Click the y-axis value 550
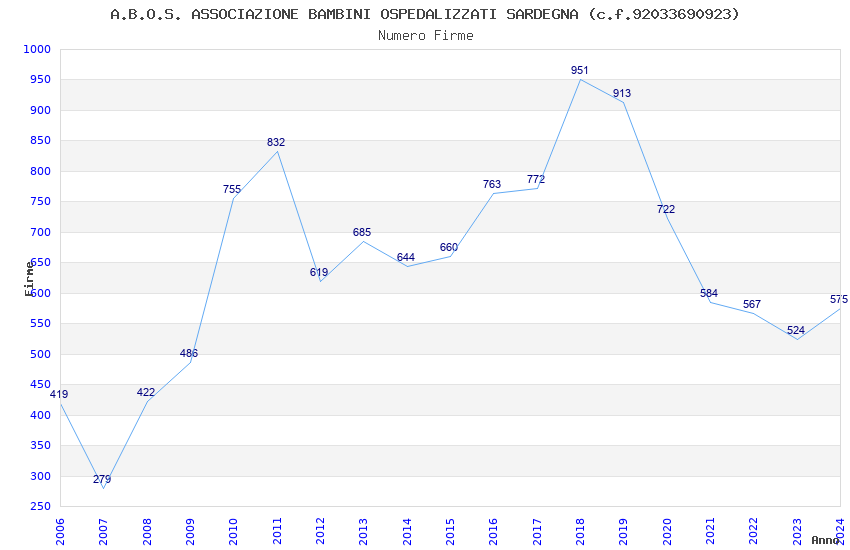This screenshot has width=850, height=550. click(41, 323)
